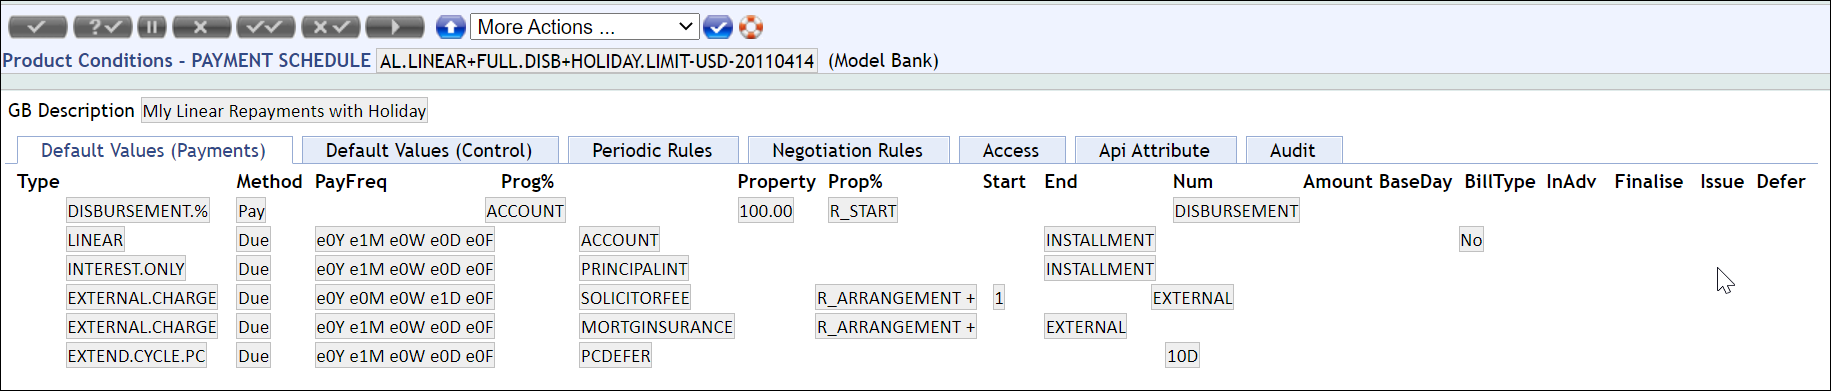Click the DISBURSEMENT.% type field
Screen dimensions: 1831x391
click(138, 211)
